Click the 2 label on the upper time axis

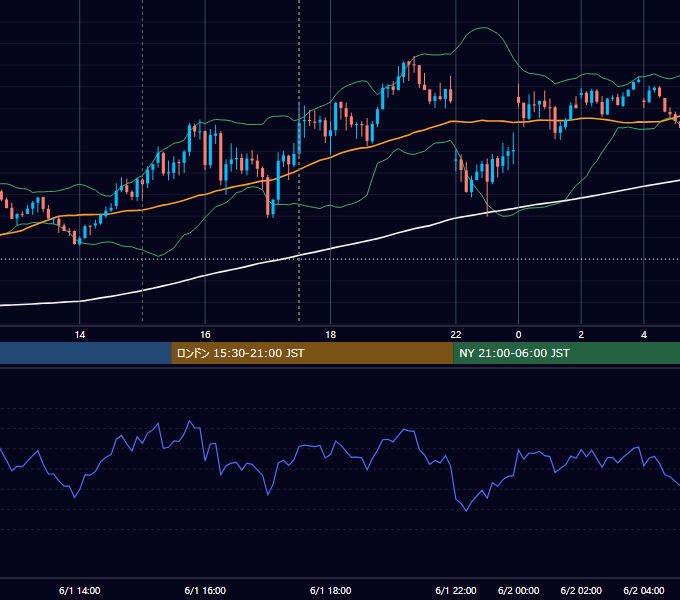click(x=581, y=335)
